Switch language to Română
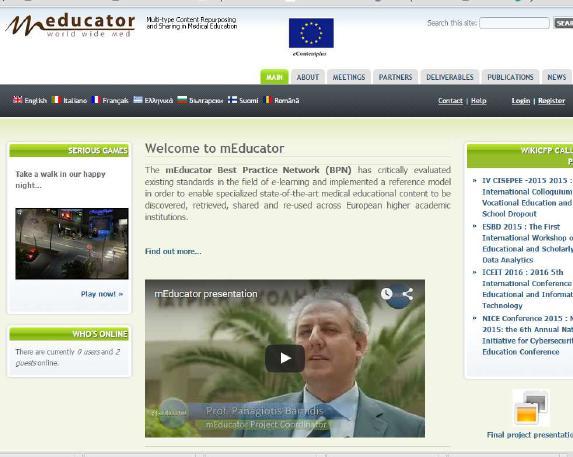The image size is (573, 457). coord(286,100)
